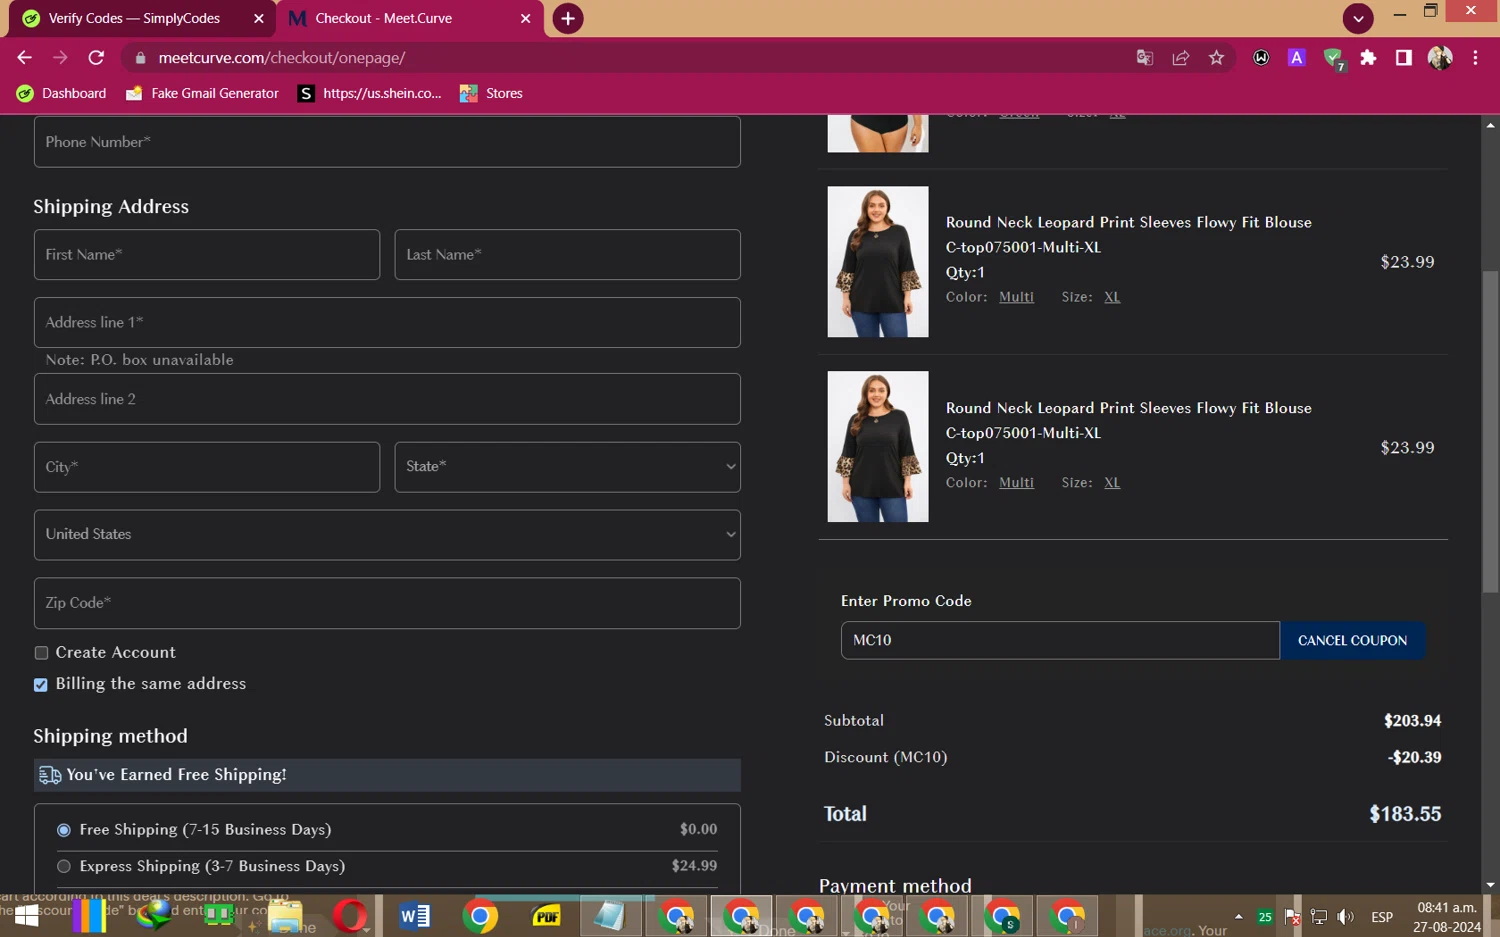Open the extensions puzzle icon
Screen dimensions: 1500x937
1368,58
